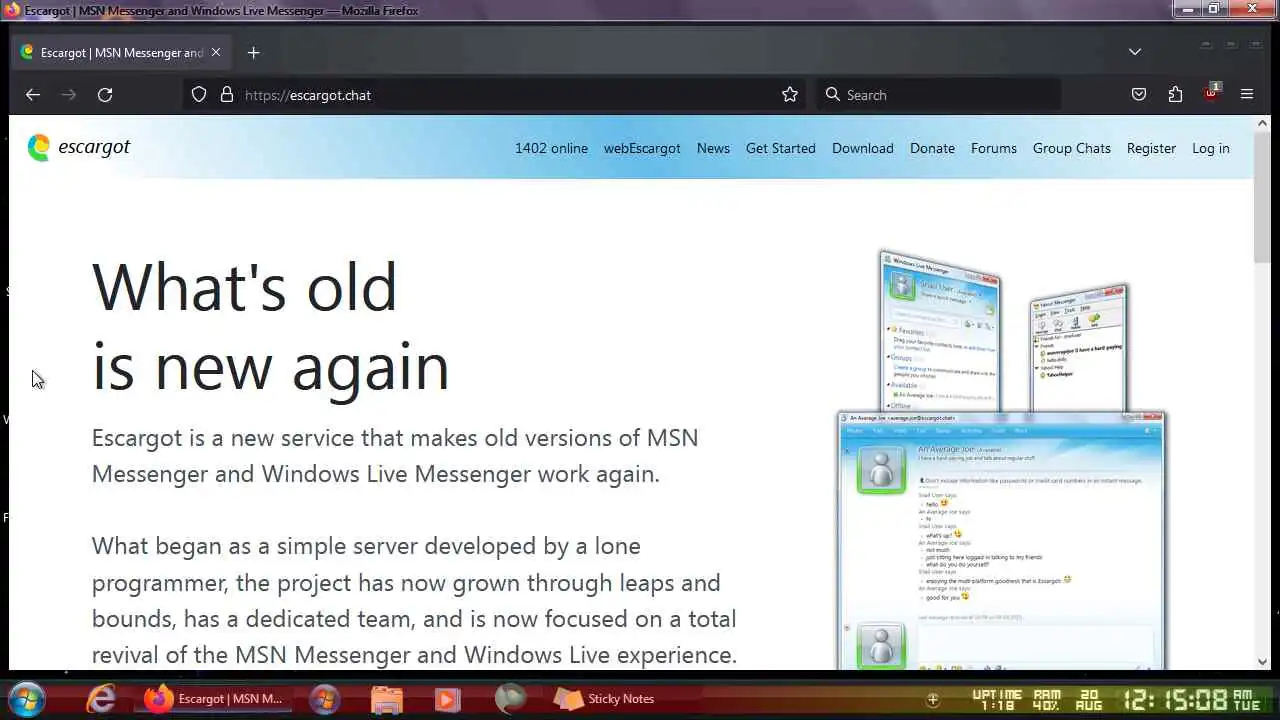Reload the page with the refresh icon

click(105, 95)
